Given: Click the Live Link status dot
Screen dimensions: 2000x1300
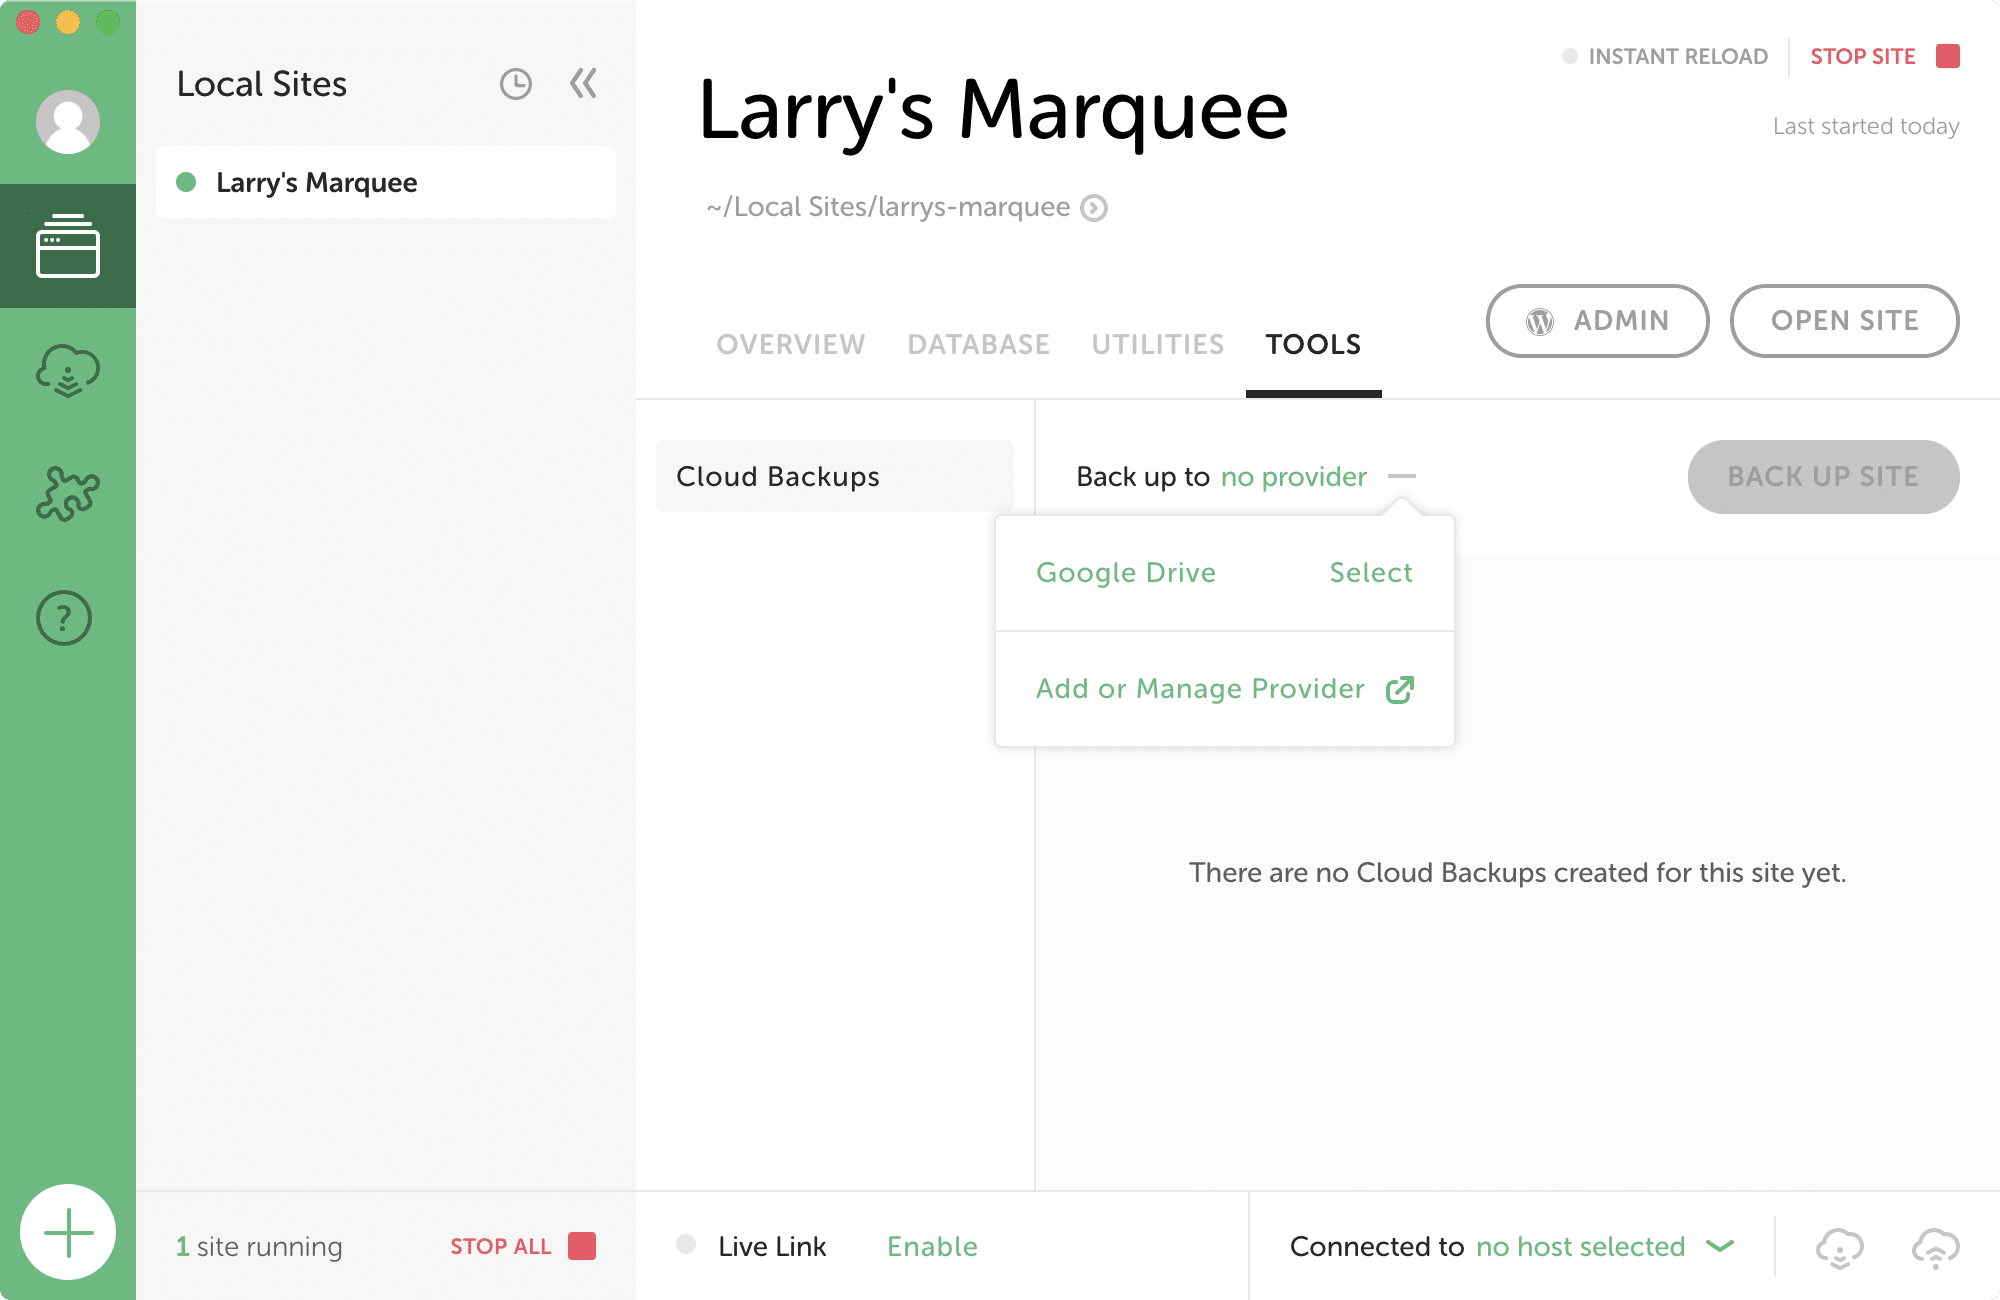Looking at the screenshot, I should click(686, 1245).
